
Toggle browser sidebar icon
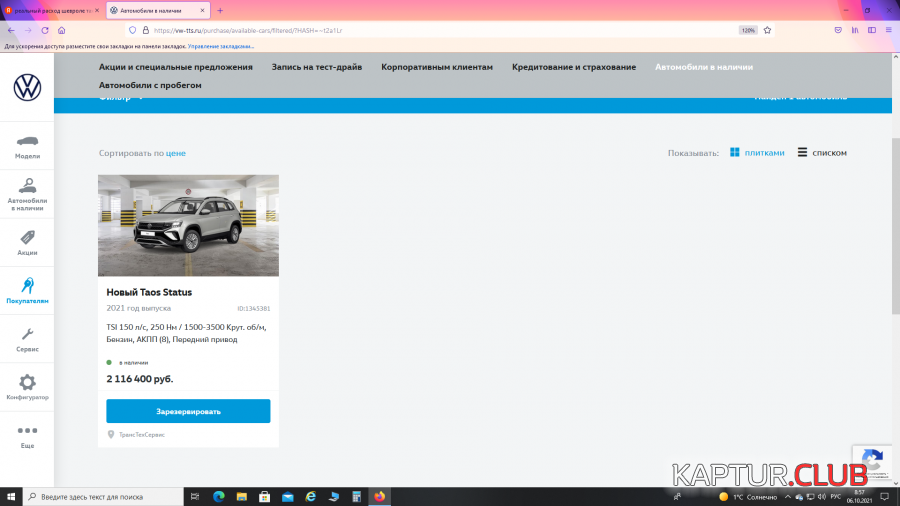[x=872, y=30]
